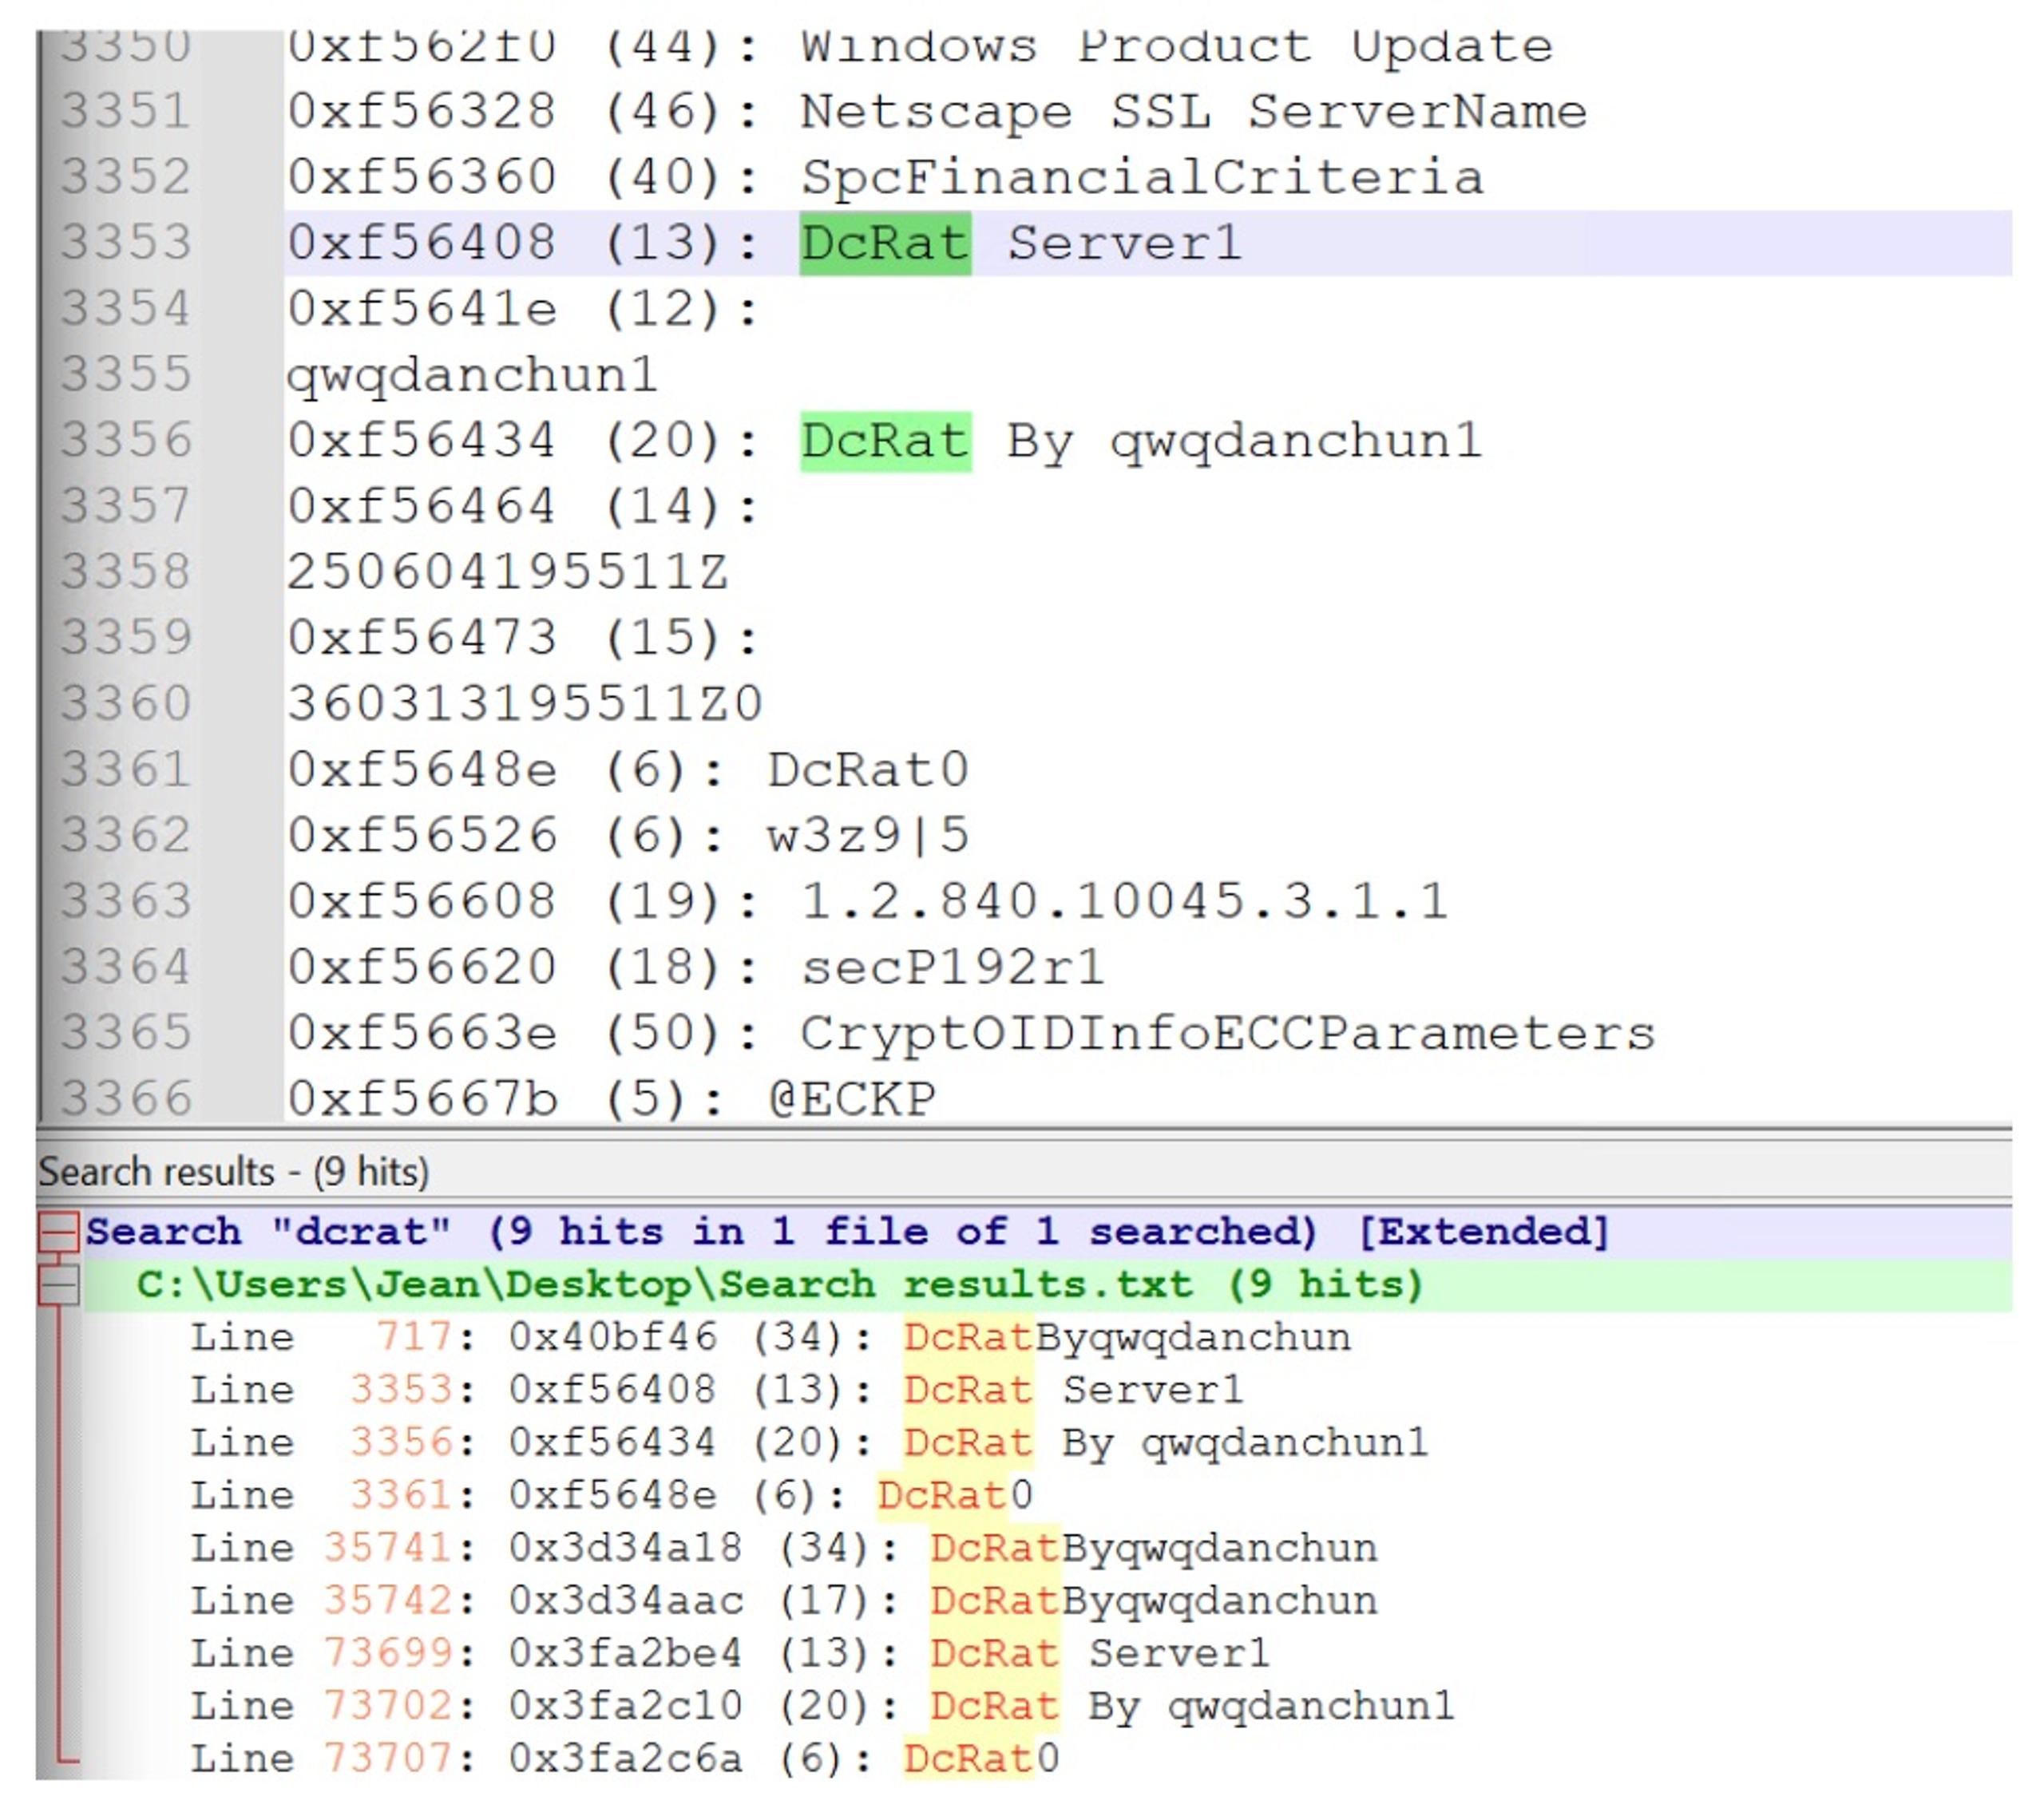This screenshot has height=1820, width=2044.
Task: Collapse the Search "dcrat" results node
Action: coord(58,1232)
